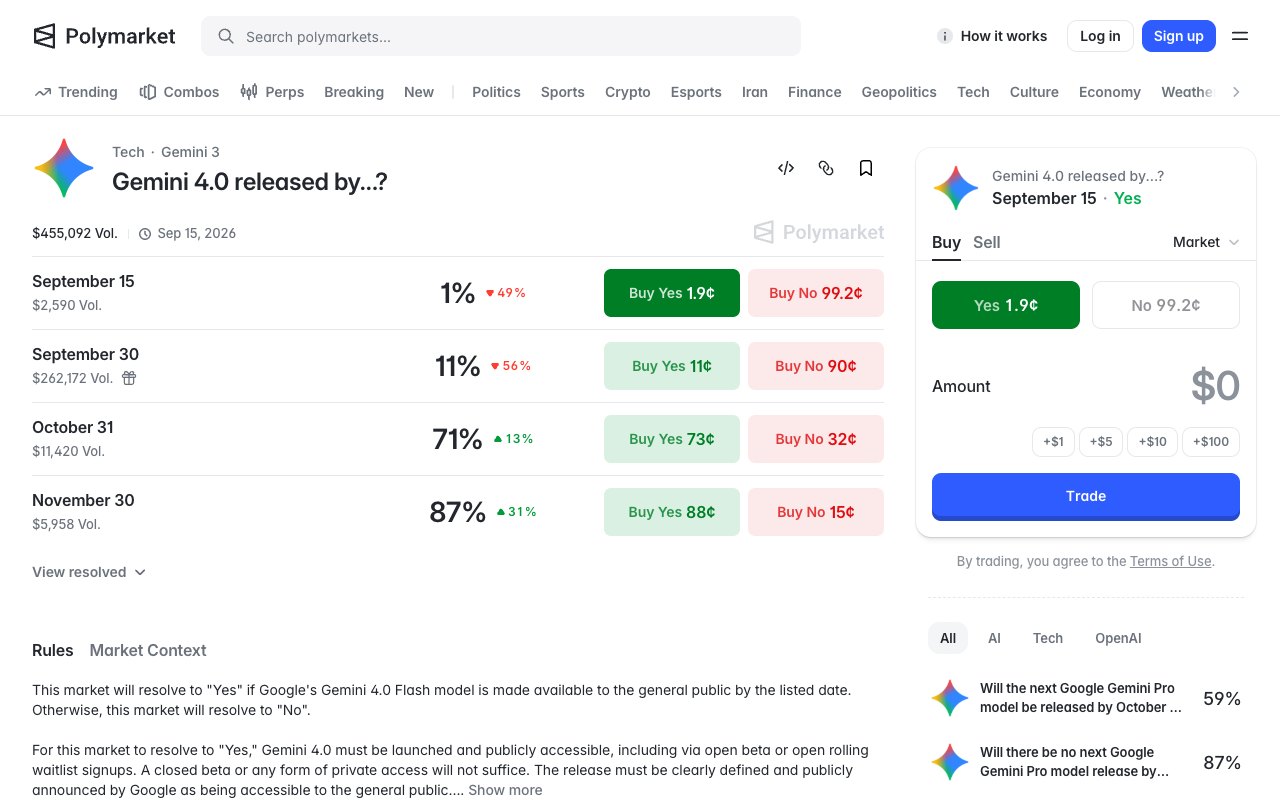Click the Gemini logo in the trade panel
The width and height of the screenshot is (1280, 800).
(956, 188)
